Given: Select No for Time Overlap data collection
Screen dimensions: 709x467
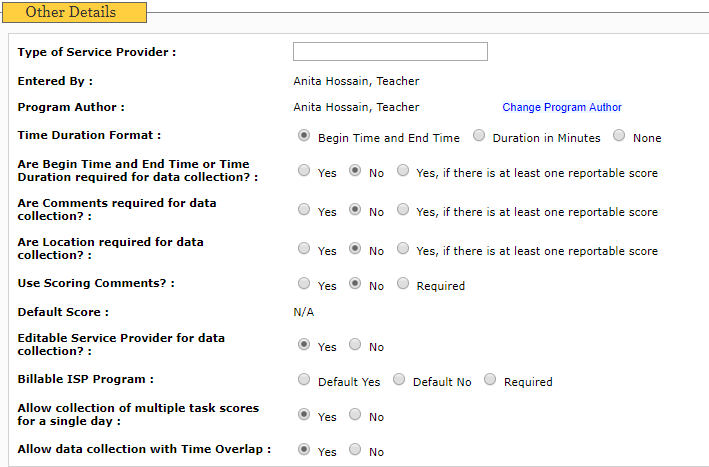Looking at the screenshot, I should (x=355, y=449).
